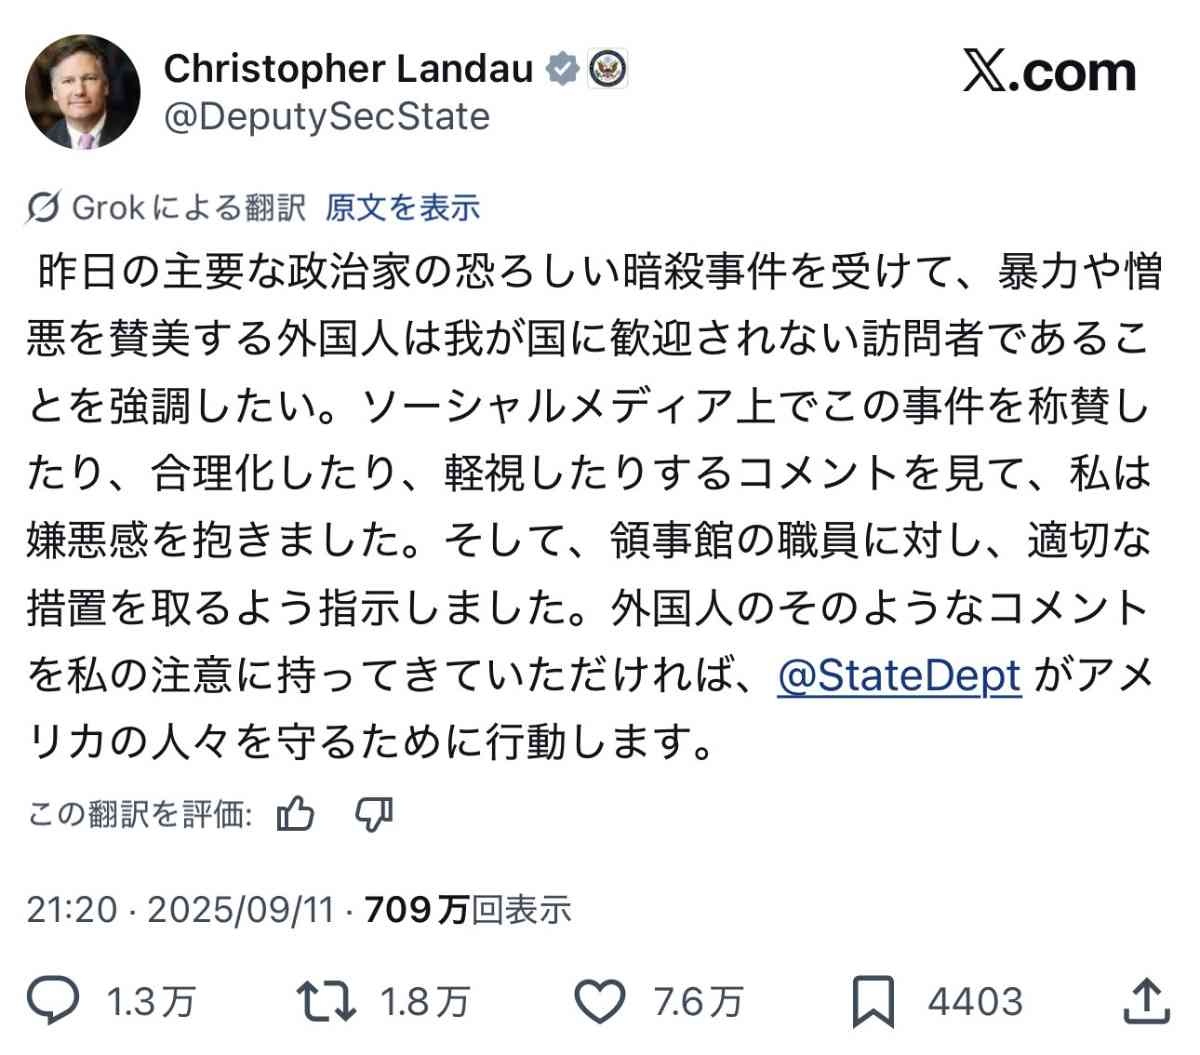This screenshot has height=1055, width=1200.
Task: Click the share upload icon
Action: [x=1146, y=1001]
